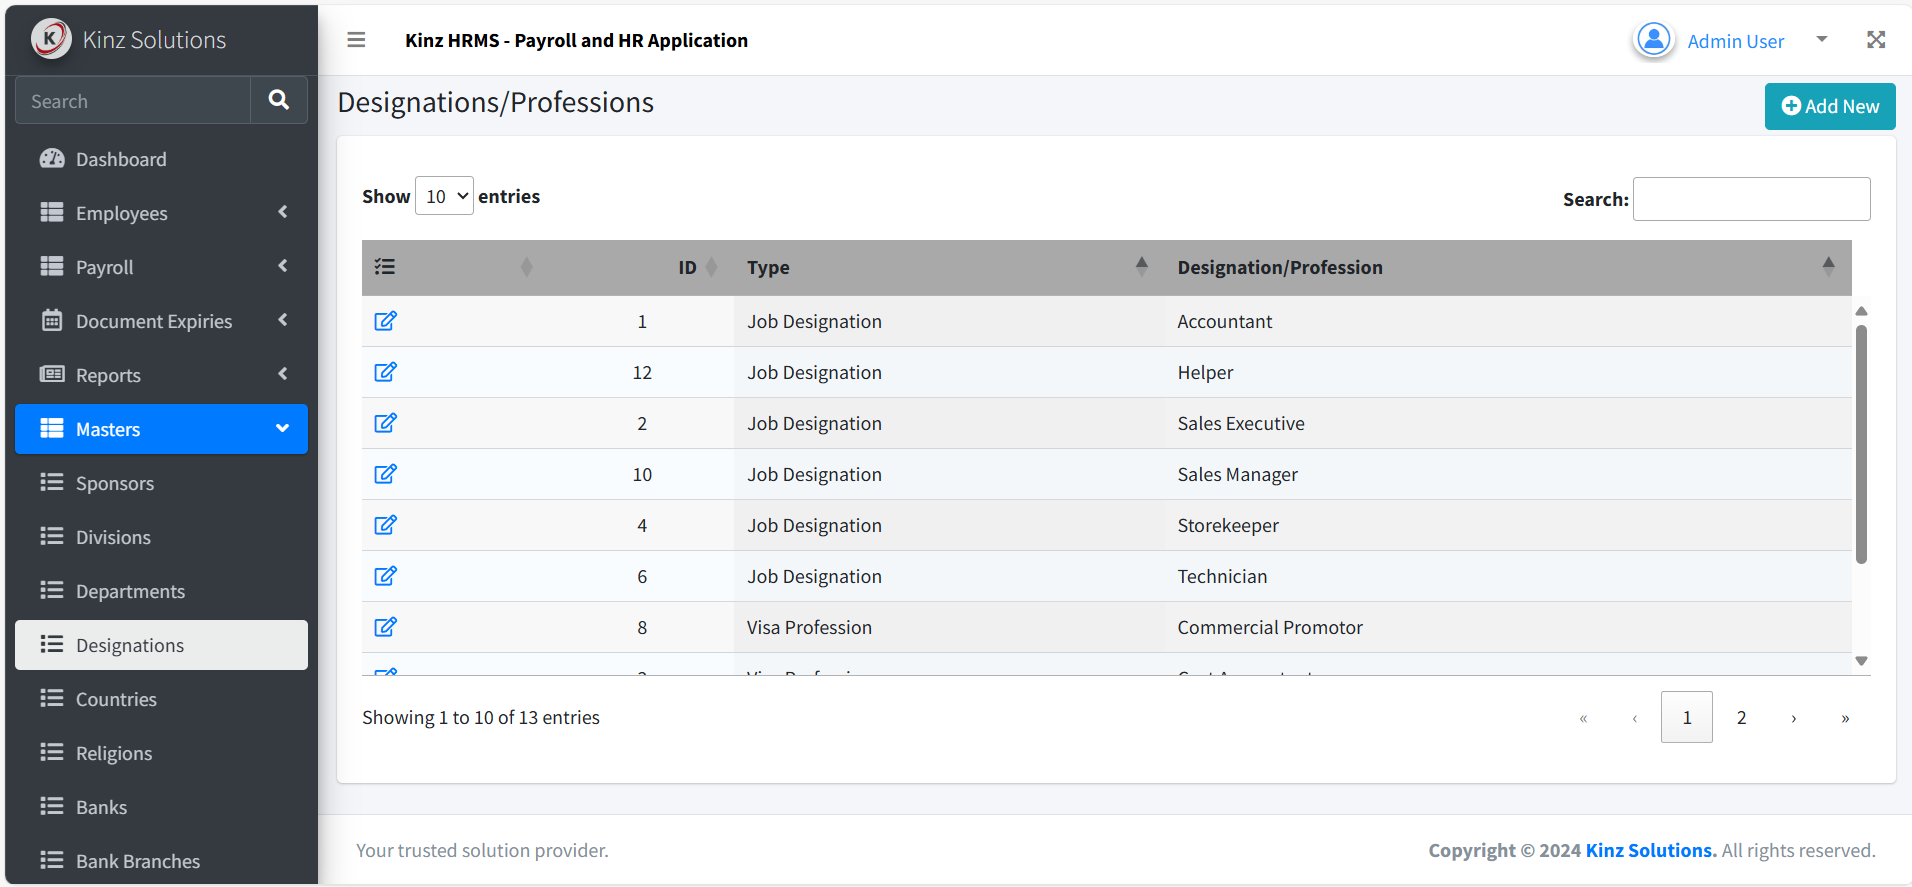Expand the Payroll sidebar menu
This screenshot has width=1912, height=887.
[161, 267]
